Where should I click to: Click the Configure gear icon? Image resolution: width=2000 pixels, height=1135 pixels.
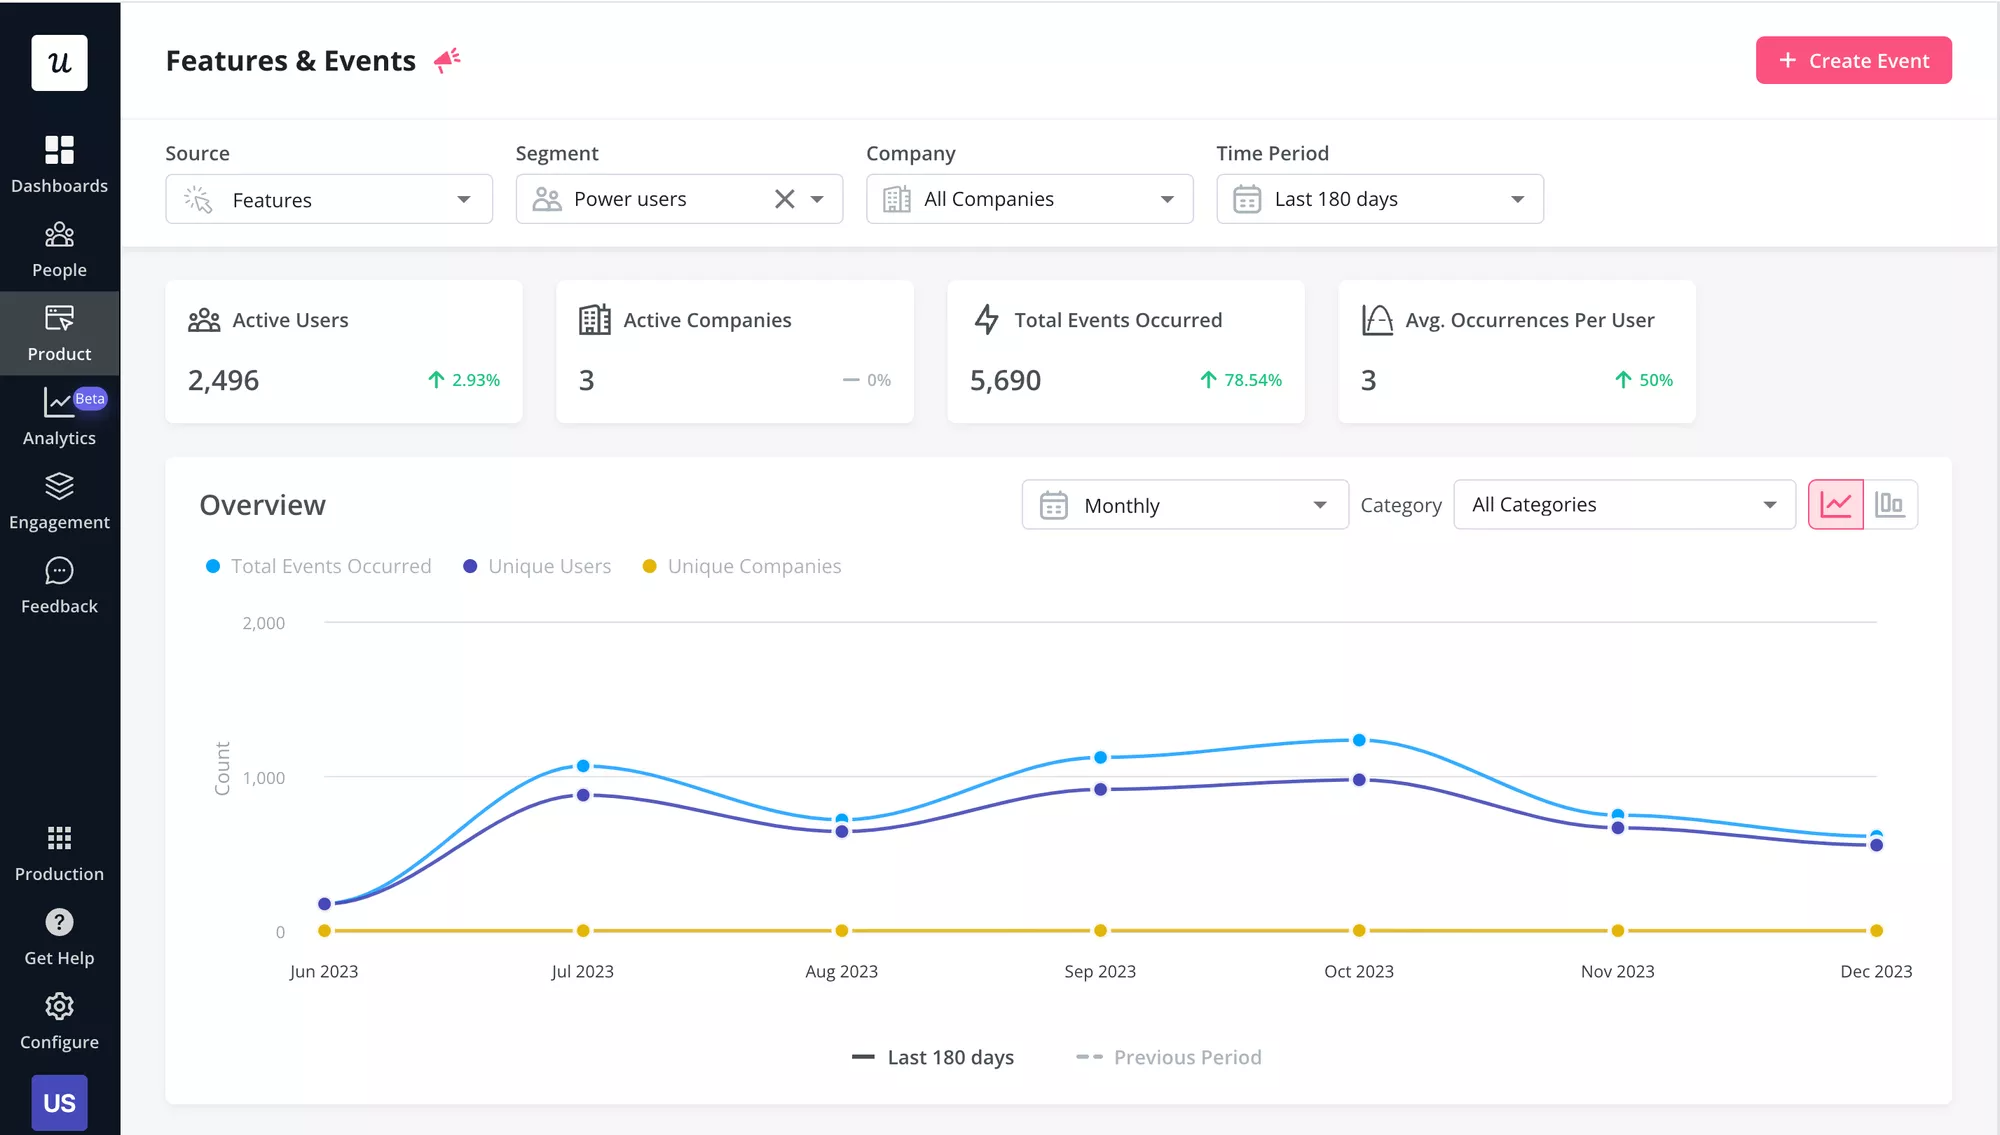pos(59,1007)
